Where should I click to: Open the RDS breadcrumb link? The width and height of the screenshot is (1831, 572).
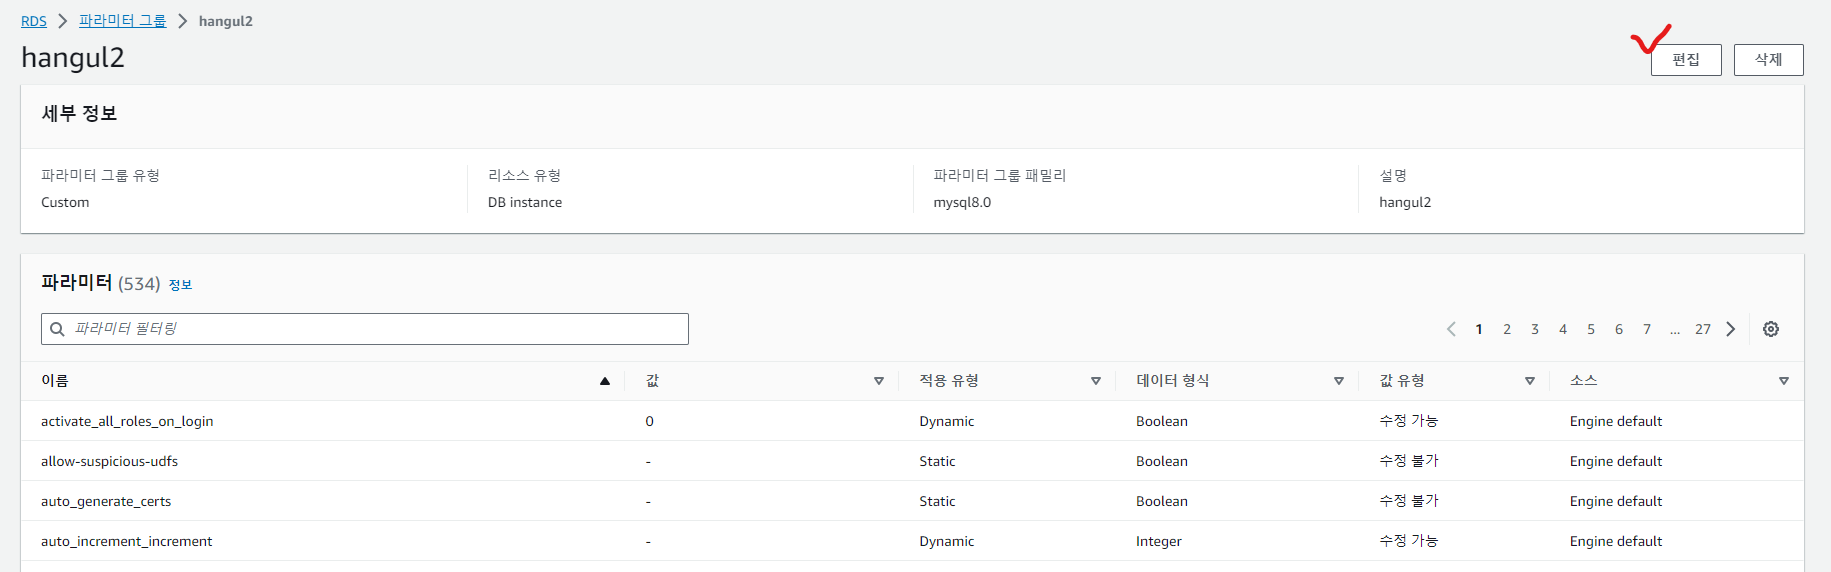(x=34, y=21)
